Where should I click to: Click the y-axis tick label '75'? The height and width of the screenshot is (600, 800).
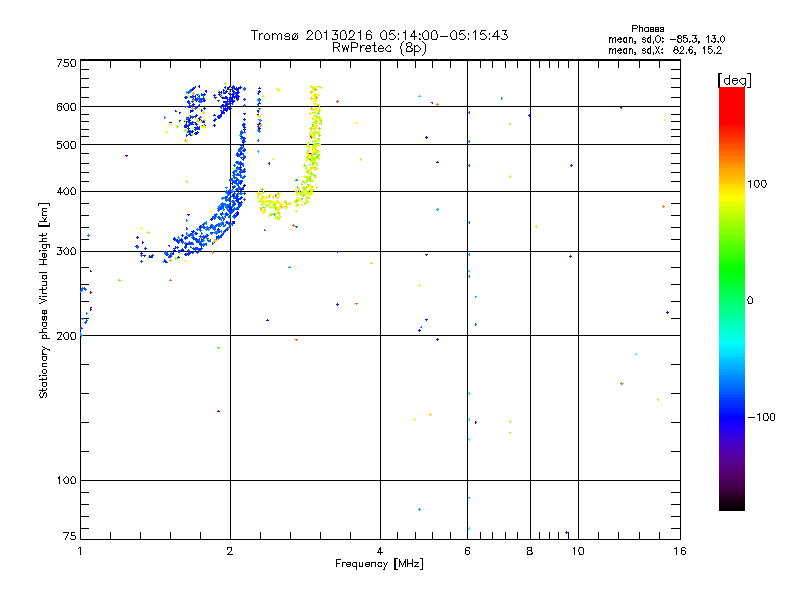[70, 536]
